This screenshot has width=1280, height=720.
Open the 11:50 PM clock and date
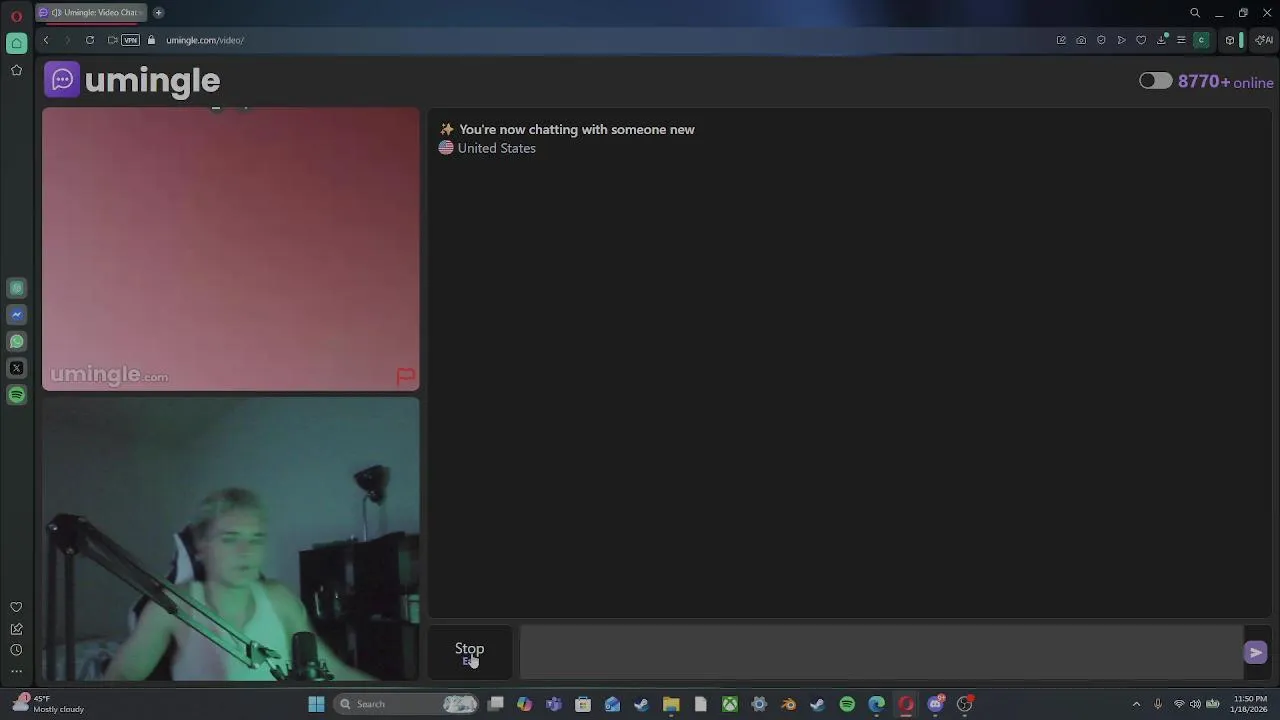pyautogui.click(x=1250, y=704)
